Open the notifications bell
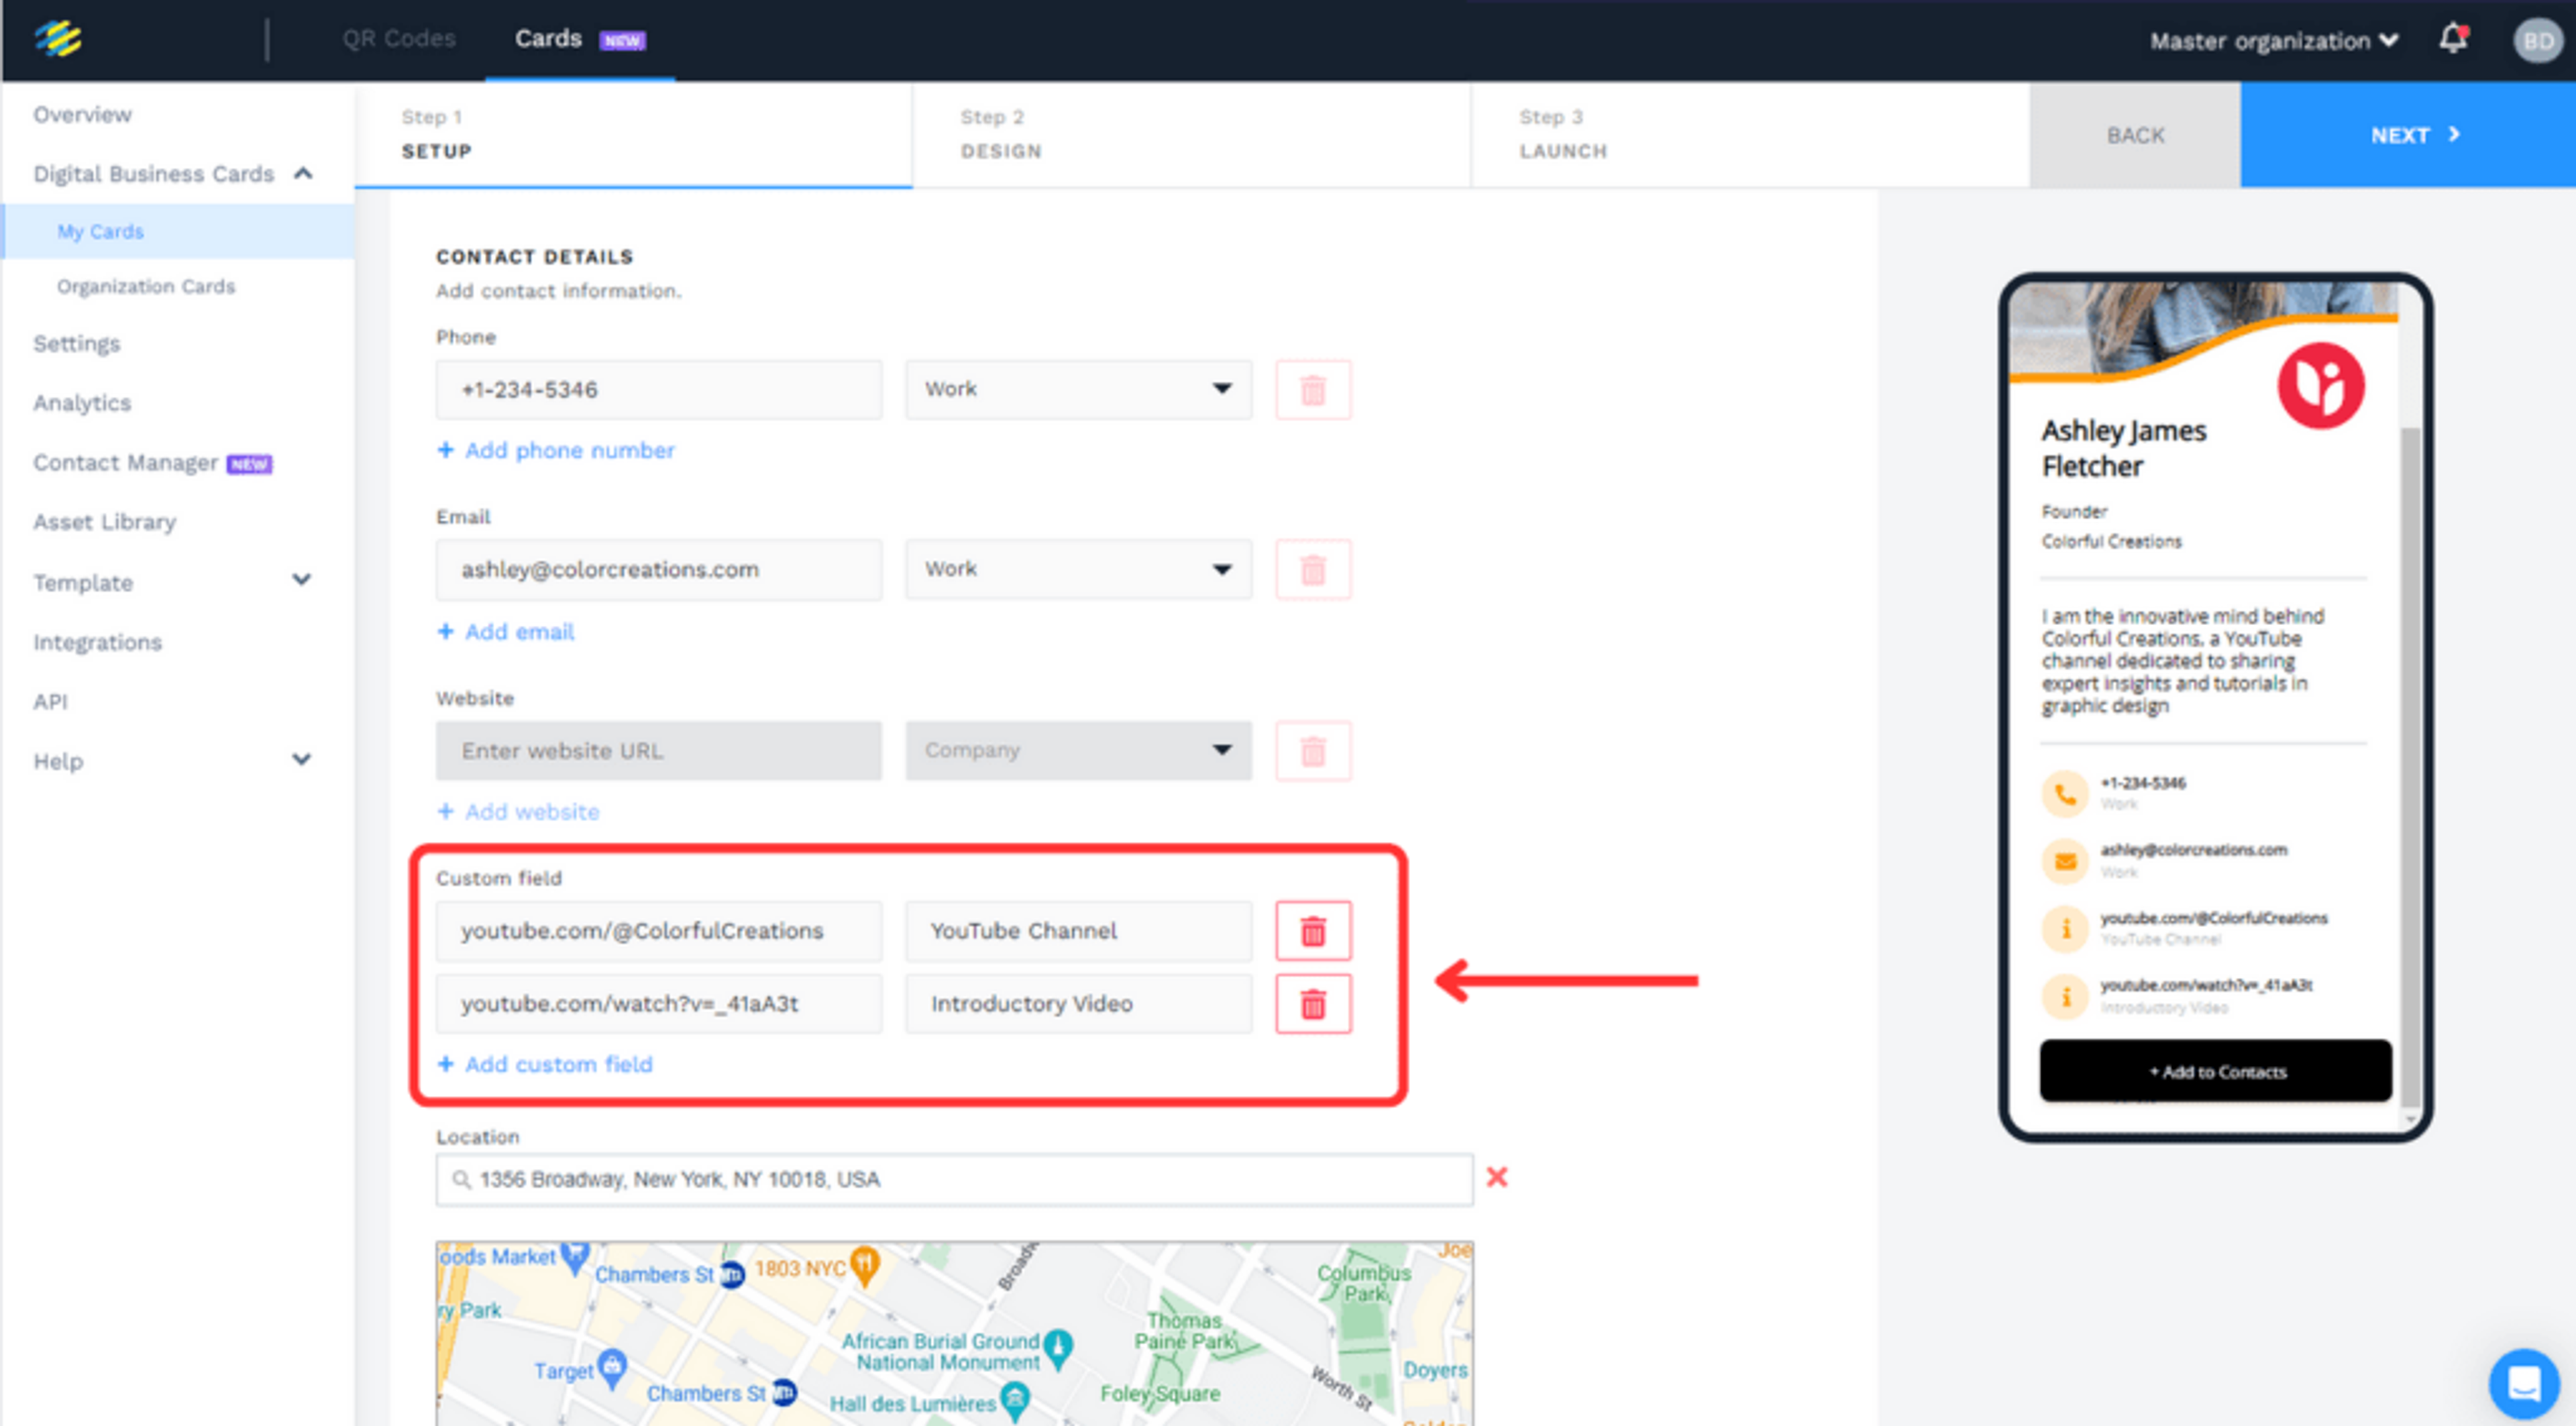The height and width of the screenshot is (1426, 2576). (2453, 40)
